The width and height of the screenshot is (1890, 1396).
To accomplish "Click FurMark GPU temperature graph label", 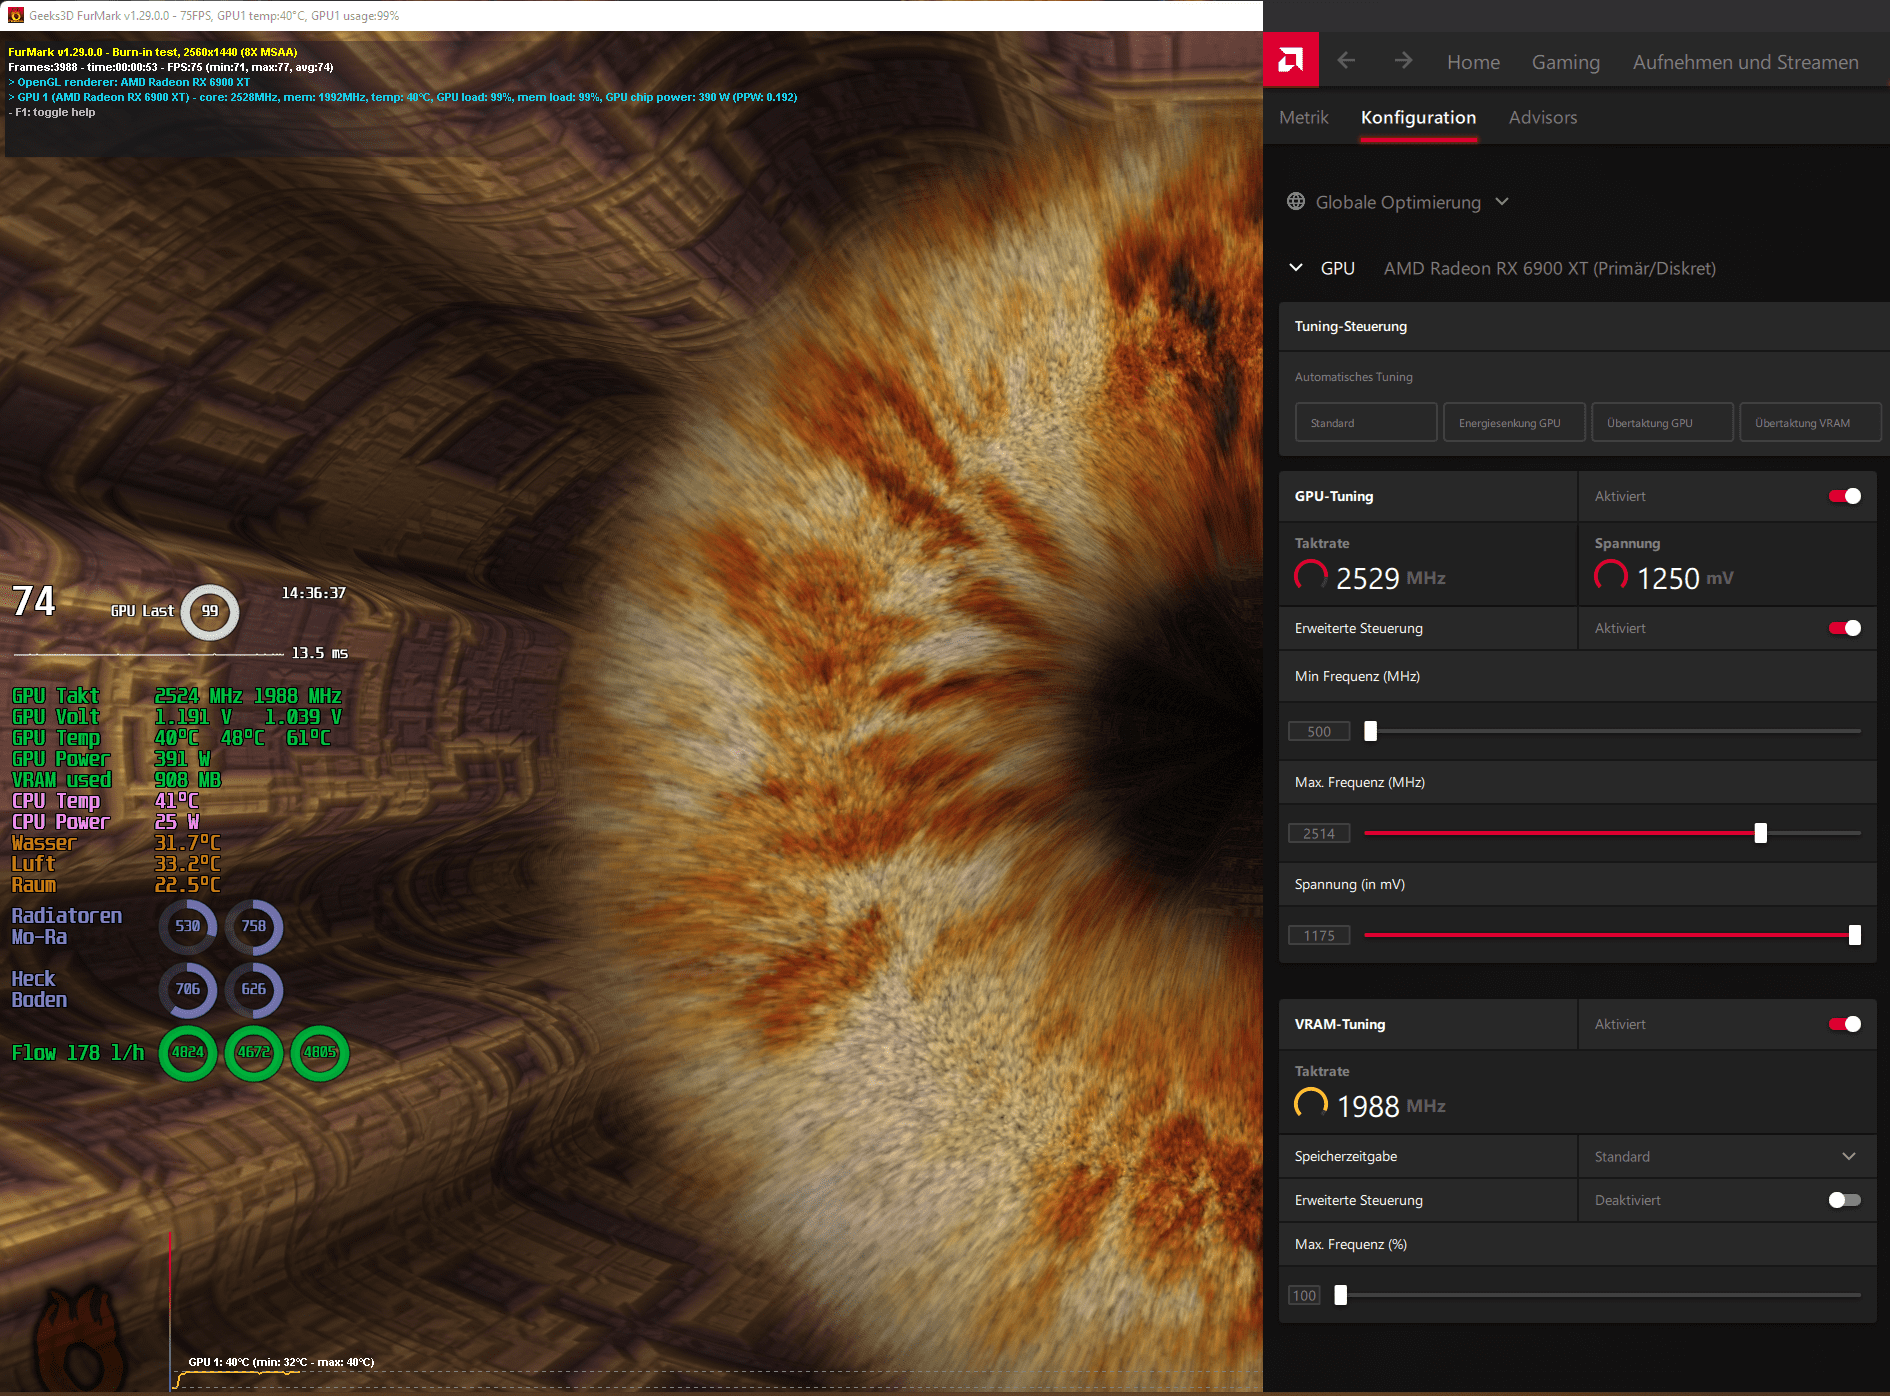I will click(x=281, y=1362).
